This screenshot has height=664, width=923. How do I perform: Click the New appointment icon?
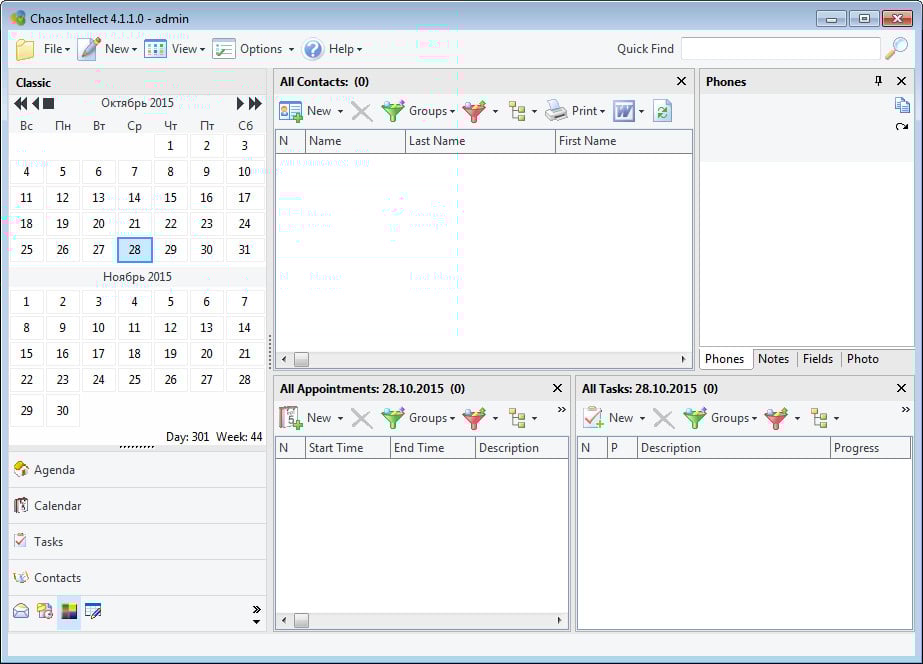coord(290,418)
